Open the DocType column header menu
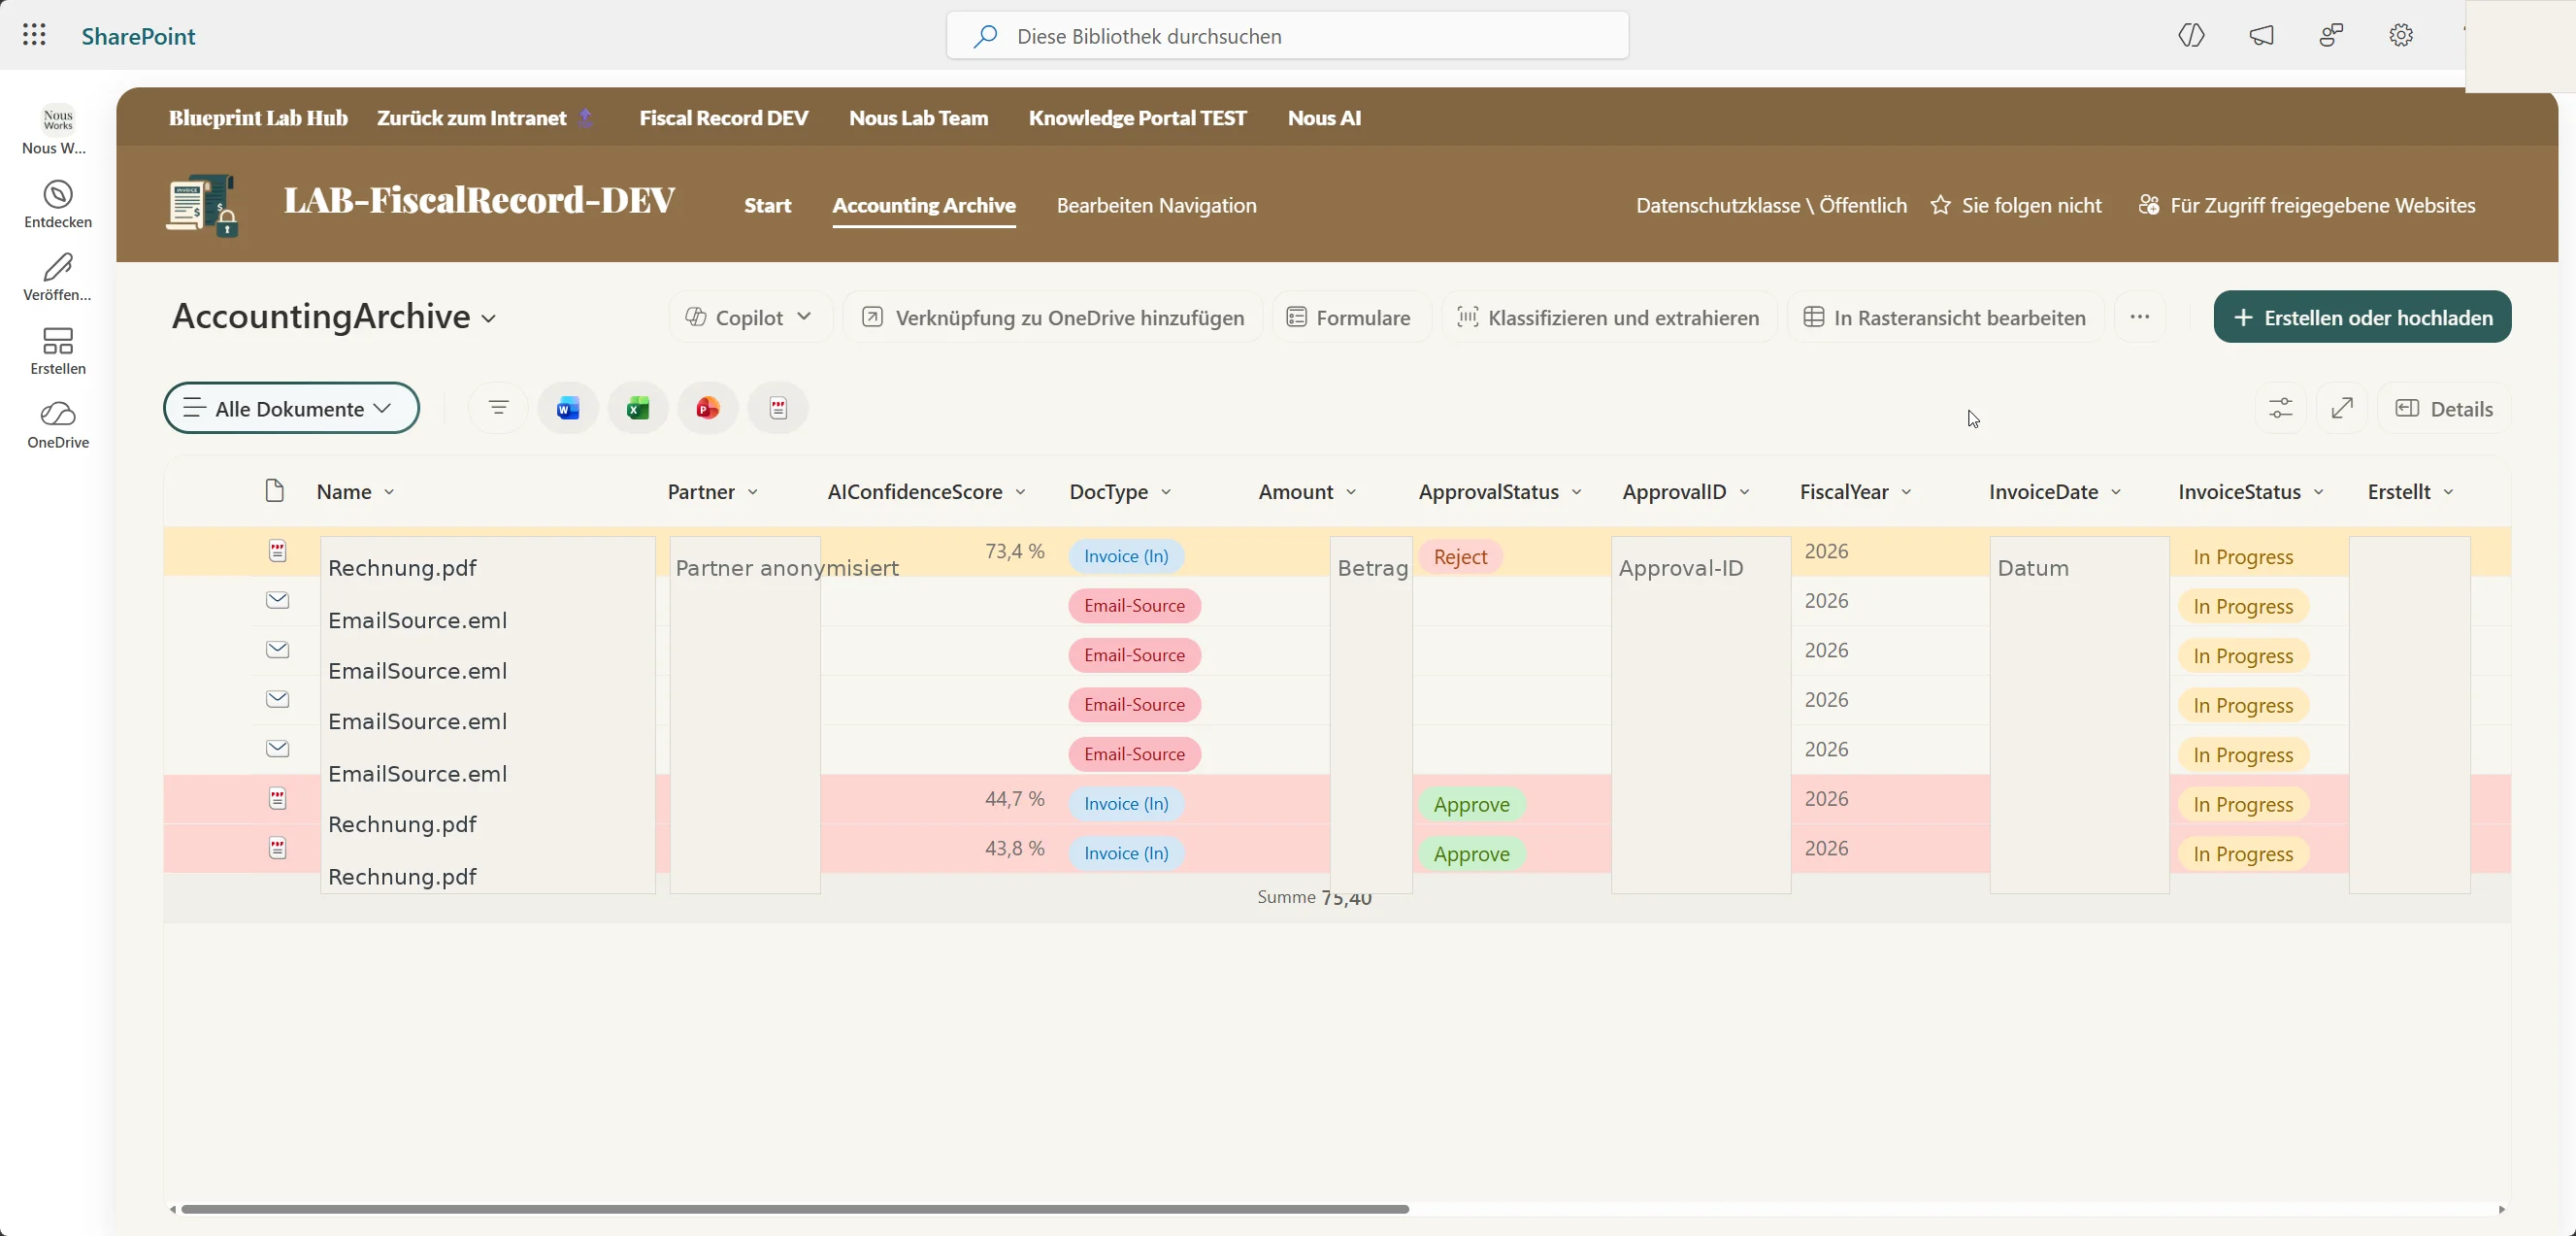This screenshot has width=2576, height=1236. point(1120,492)
